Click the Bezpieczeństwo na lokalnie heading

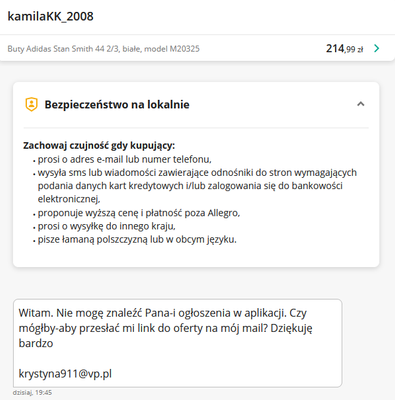point(117,105)
